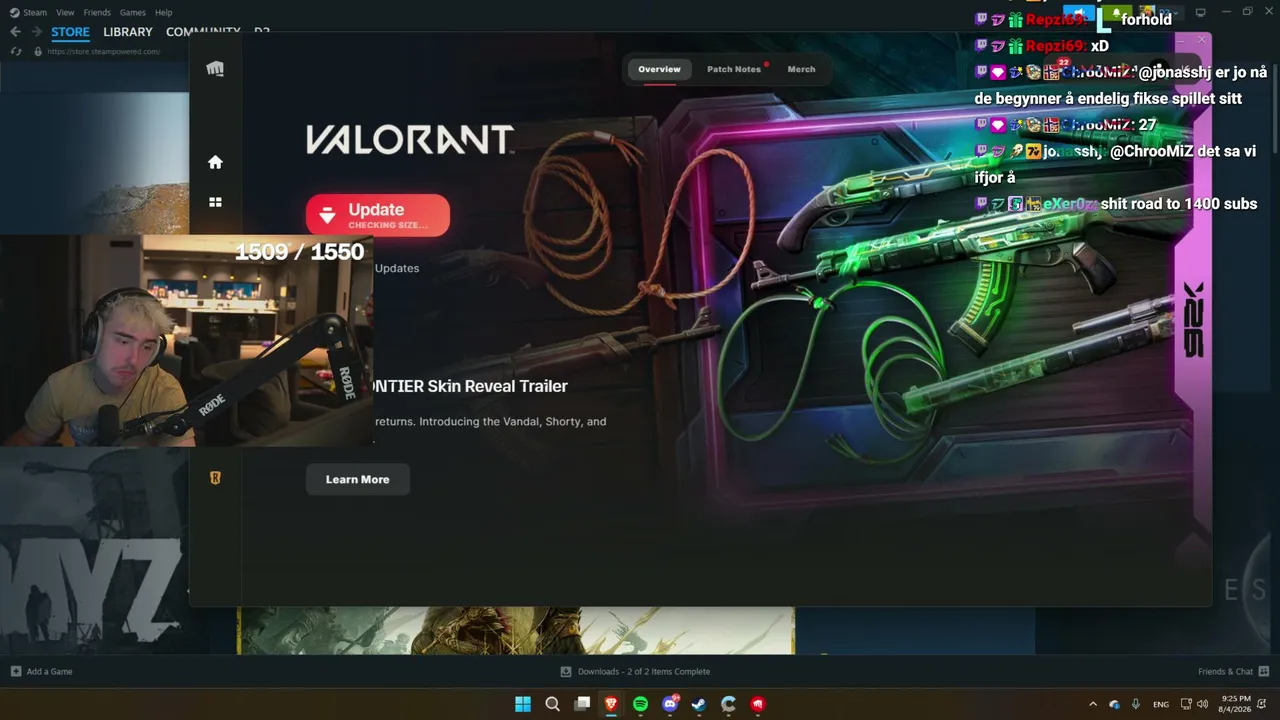Open Task View on the taskbar

pyautogui.click(x=582, y=704)
